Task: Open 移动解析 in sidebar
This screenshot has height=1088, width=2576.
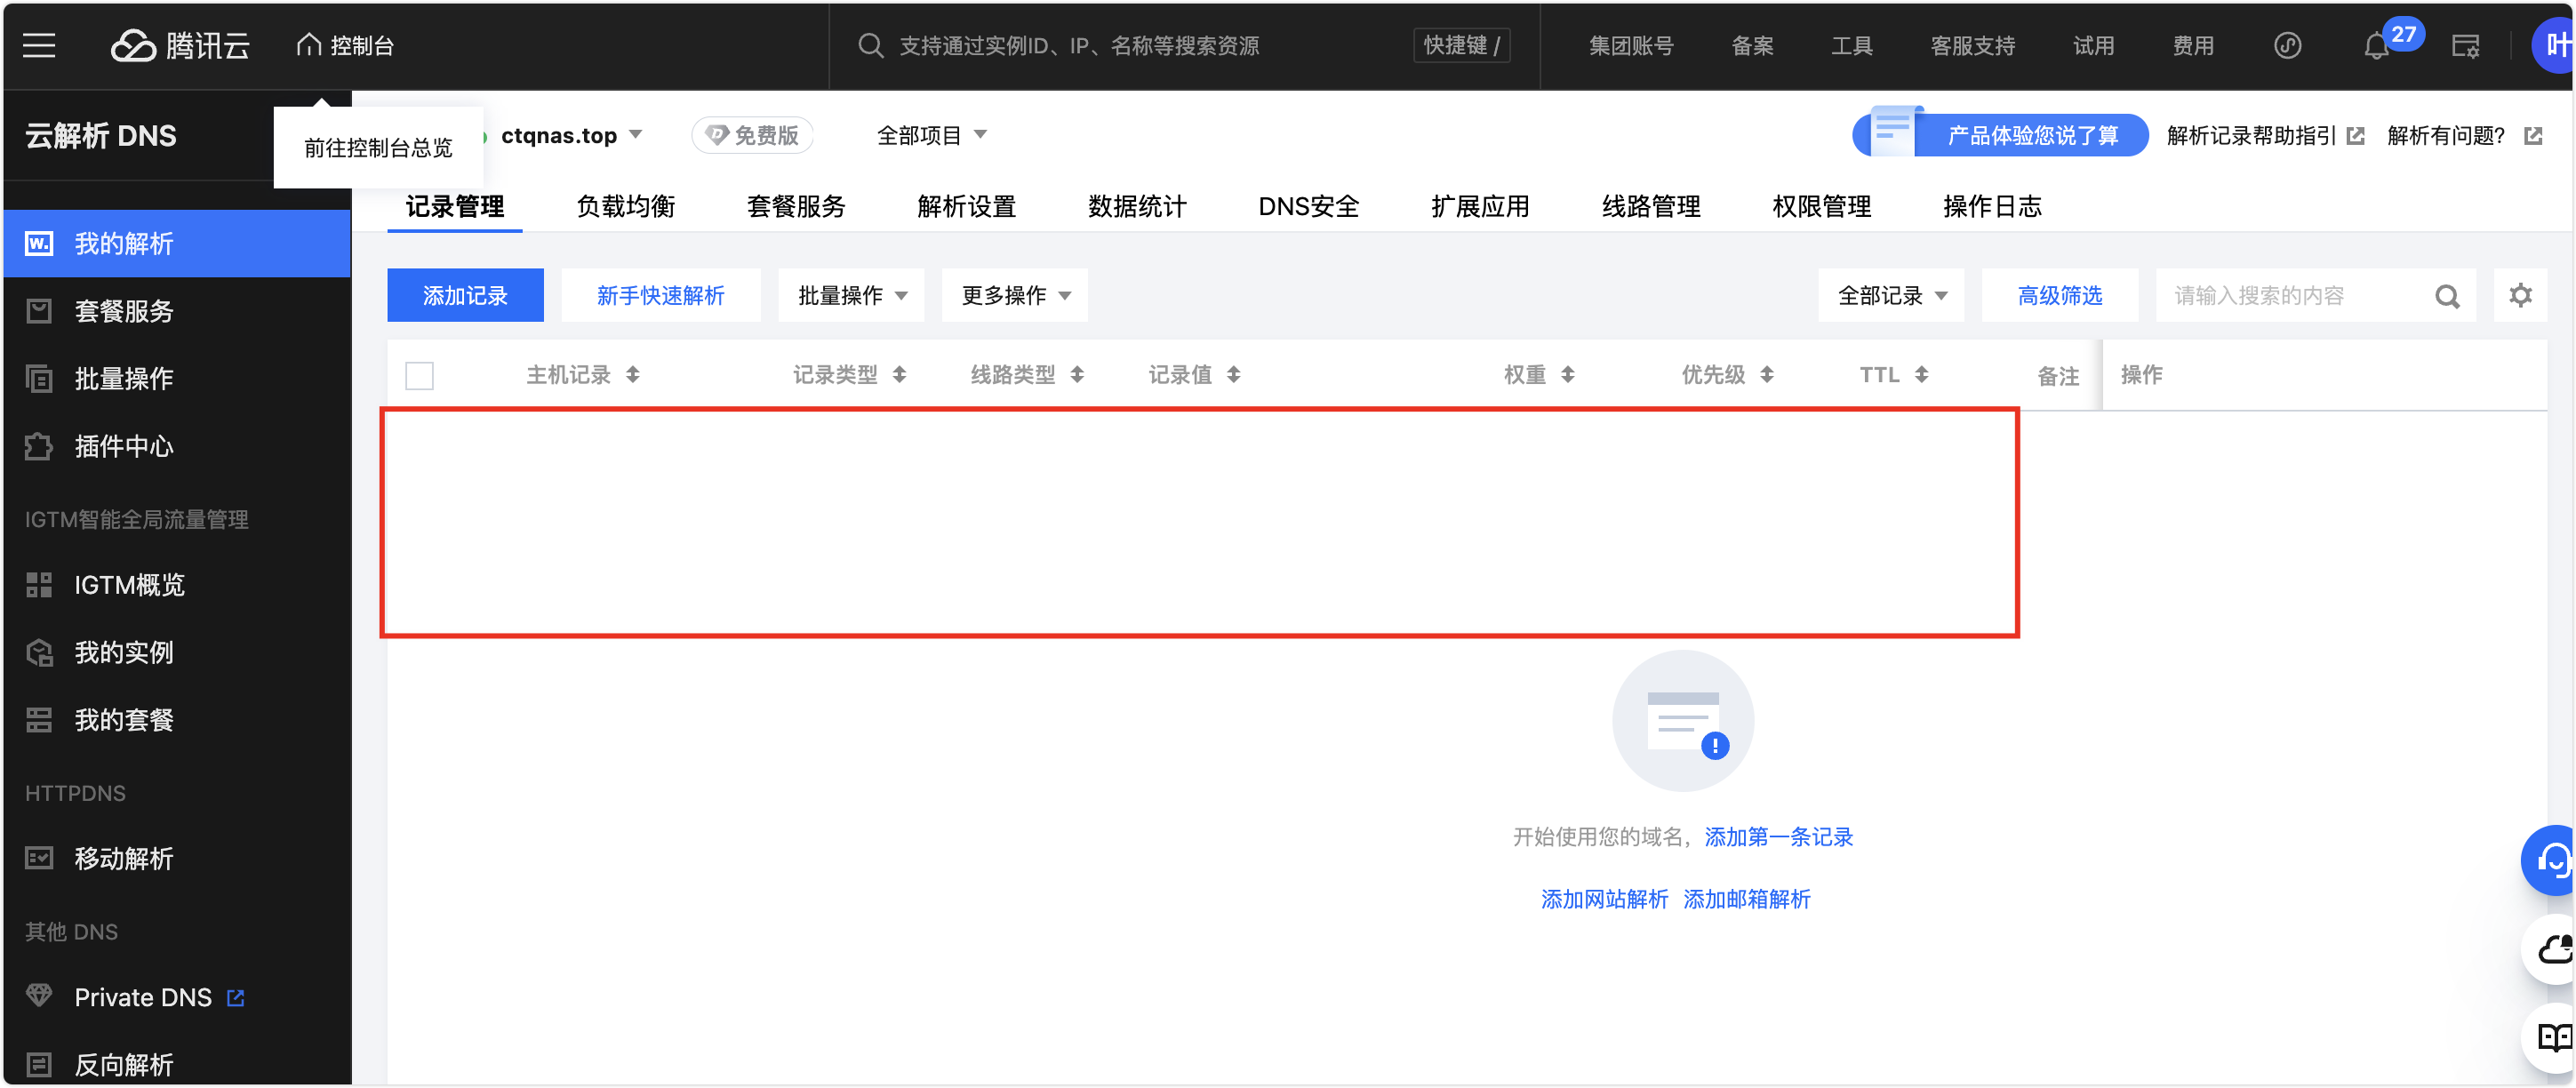Action: pyautogui.click(x=177, y=858)
